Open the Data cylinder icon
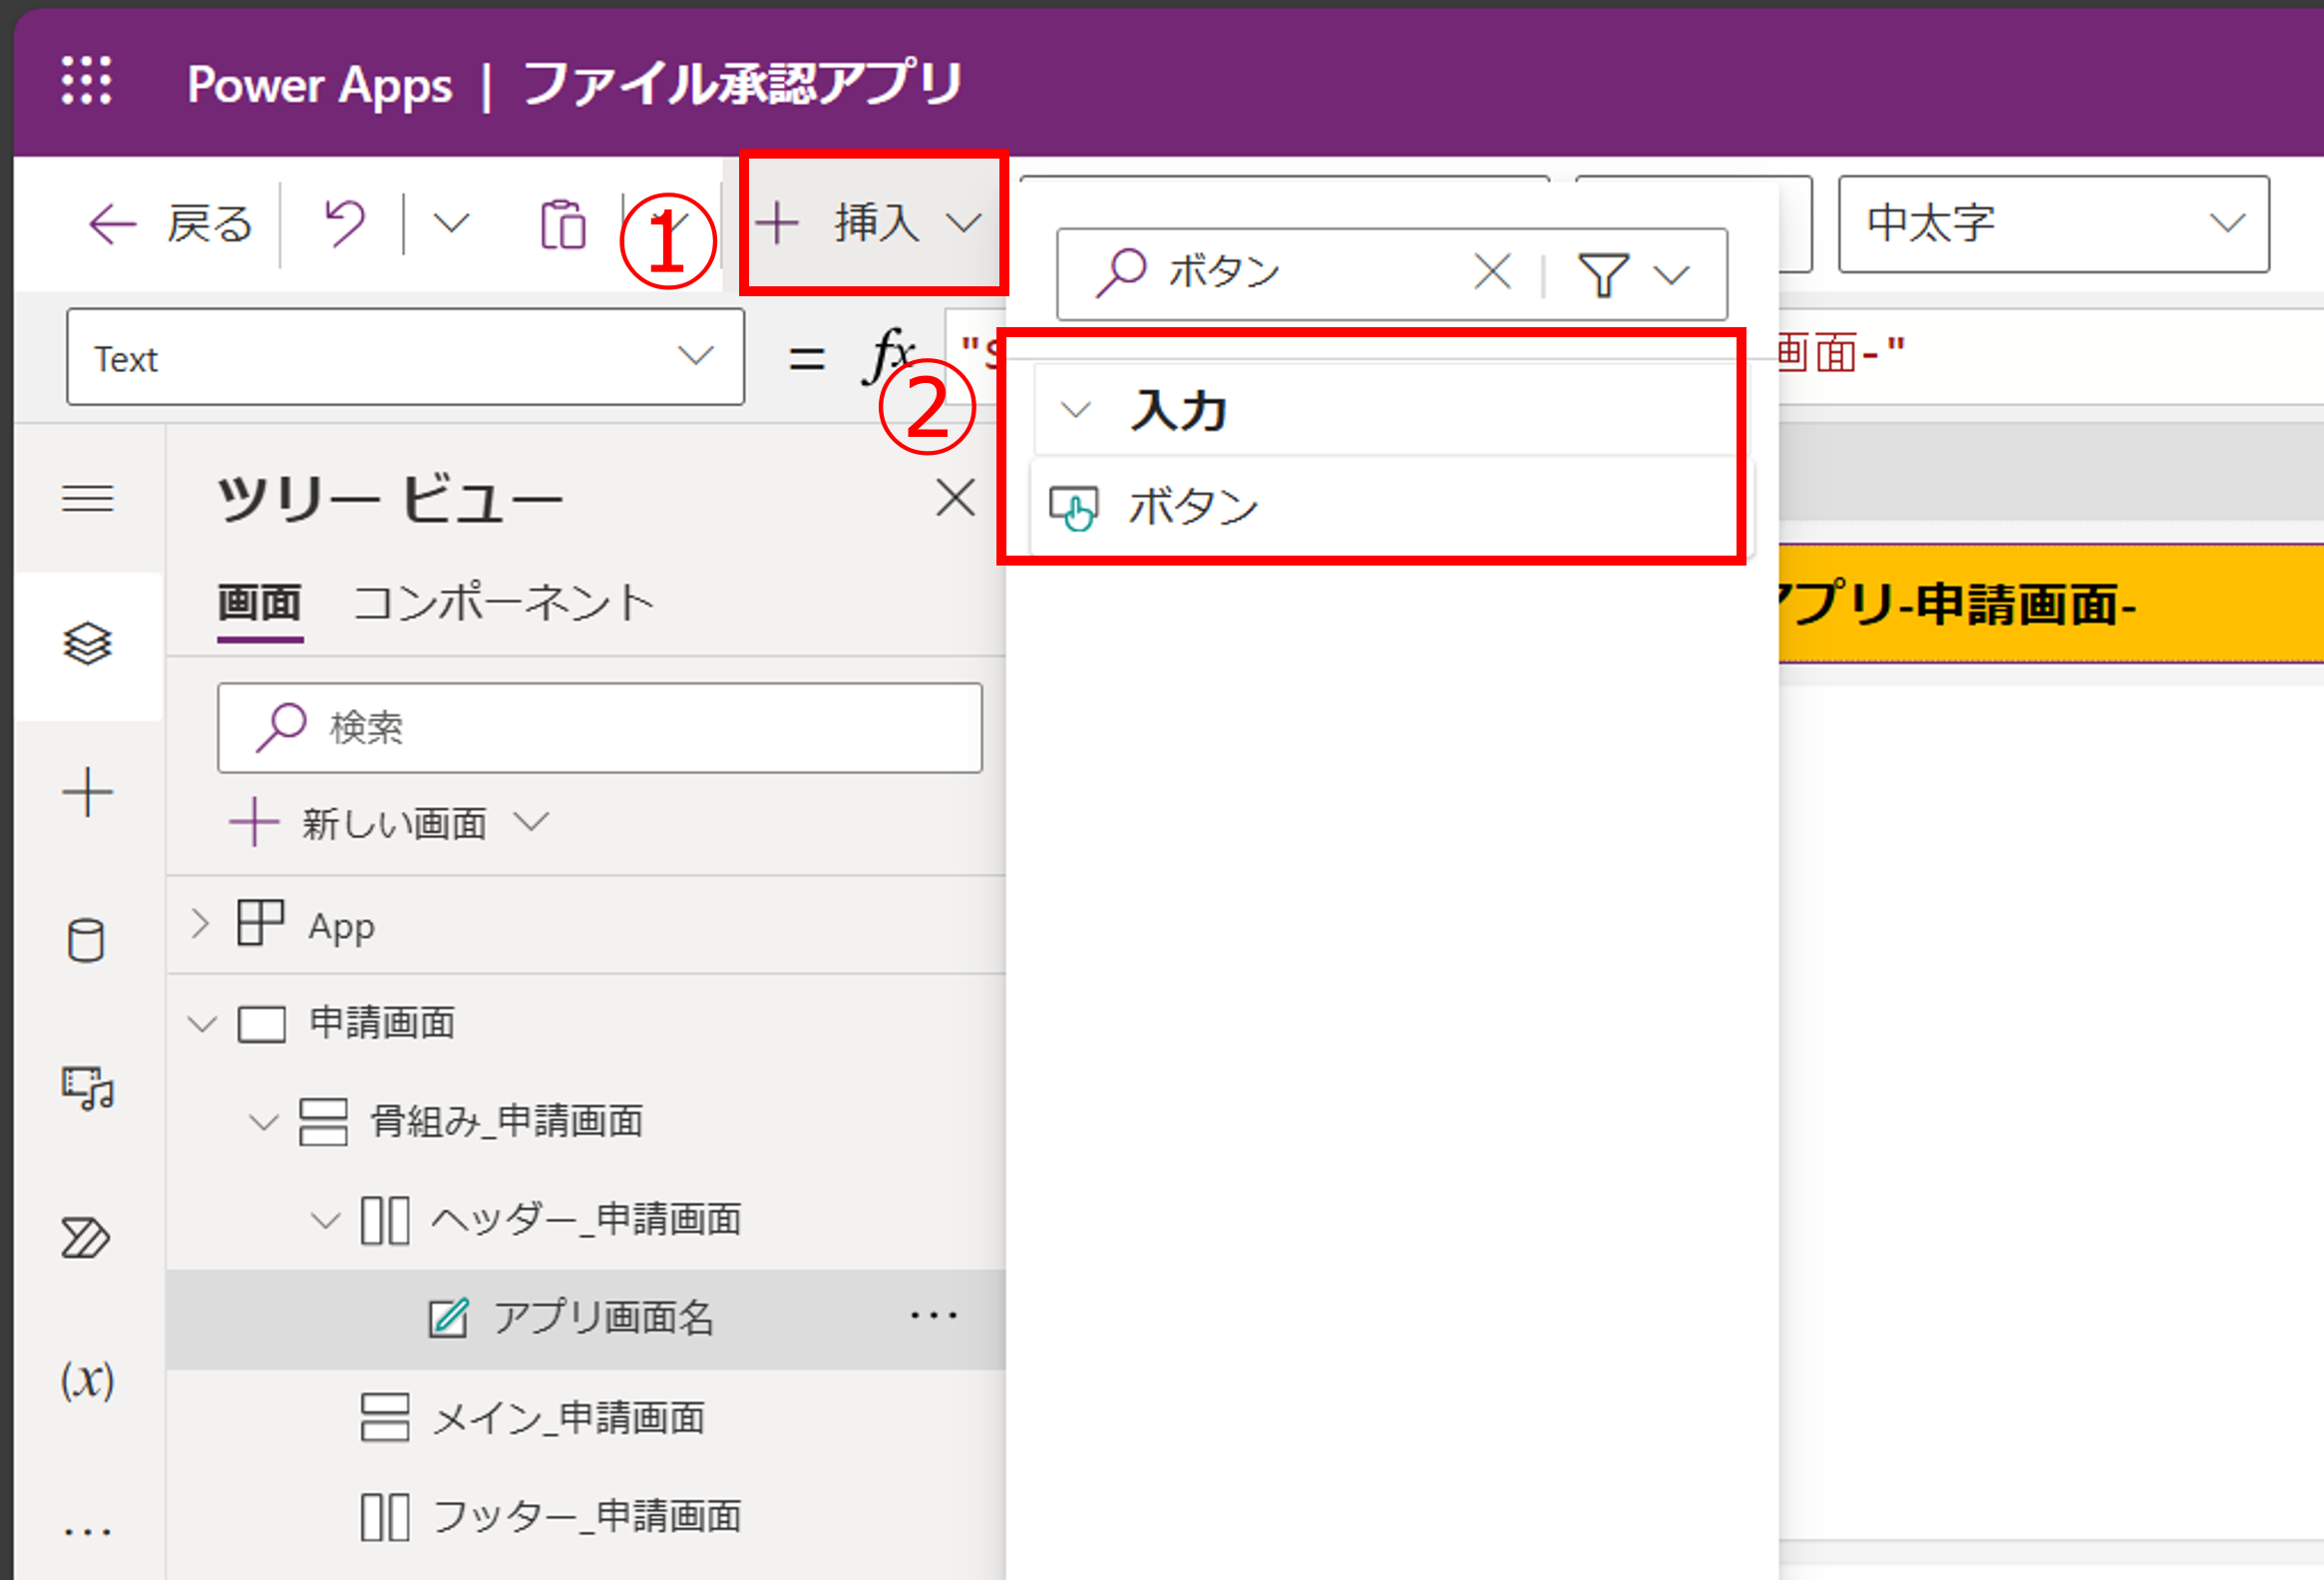 coord(86,940)
